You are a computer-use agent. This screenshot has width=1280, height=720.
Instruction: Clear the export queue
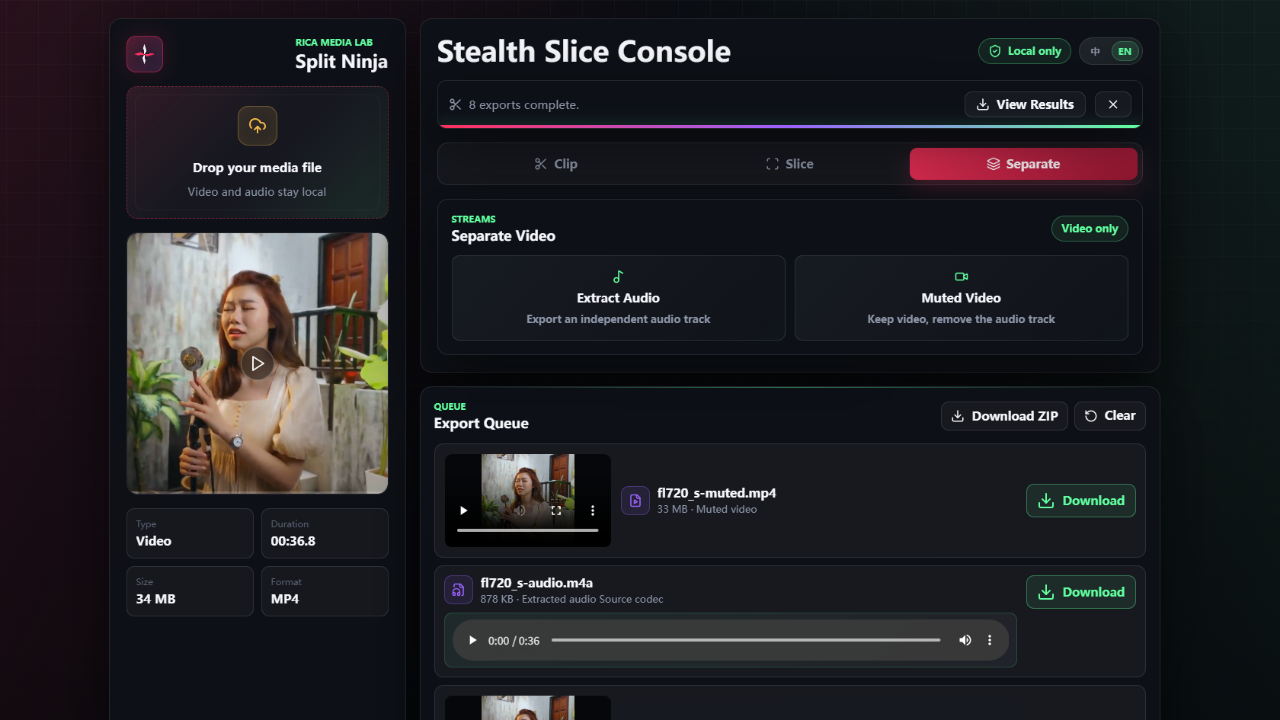pos(1110,416)
